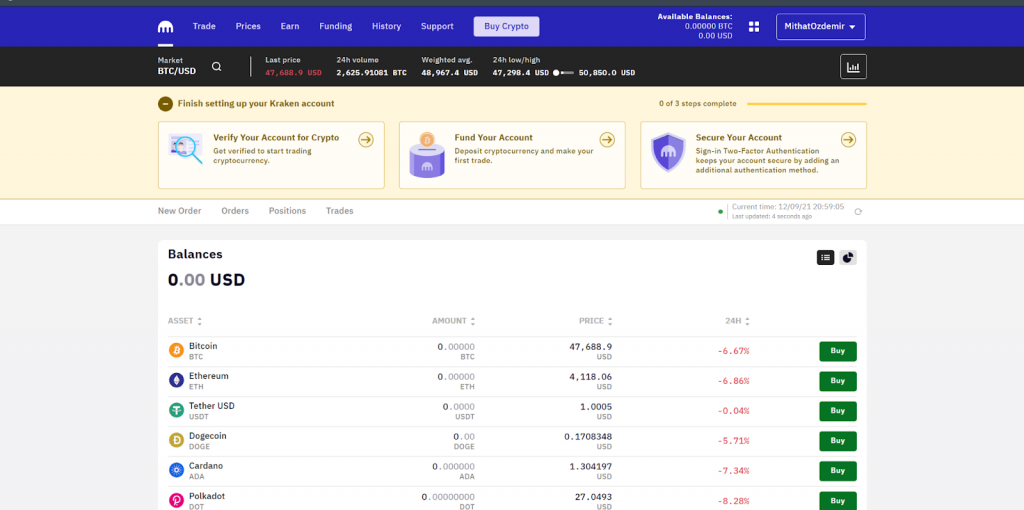Click the Bitcoin piggy bank illustration

point(427,155)
